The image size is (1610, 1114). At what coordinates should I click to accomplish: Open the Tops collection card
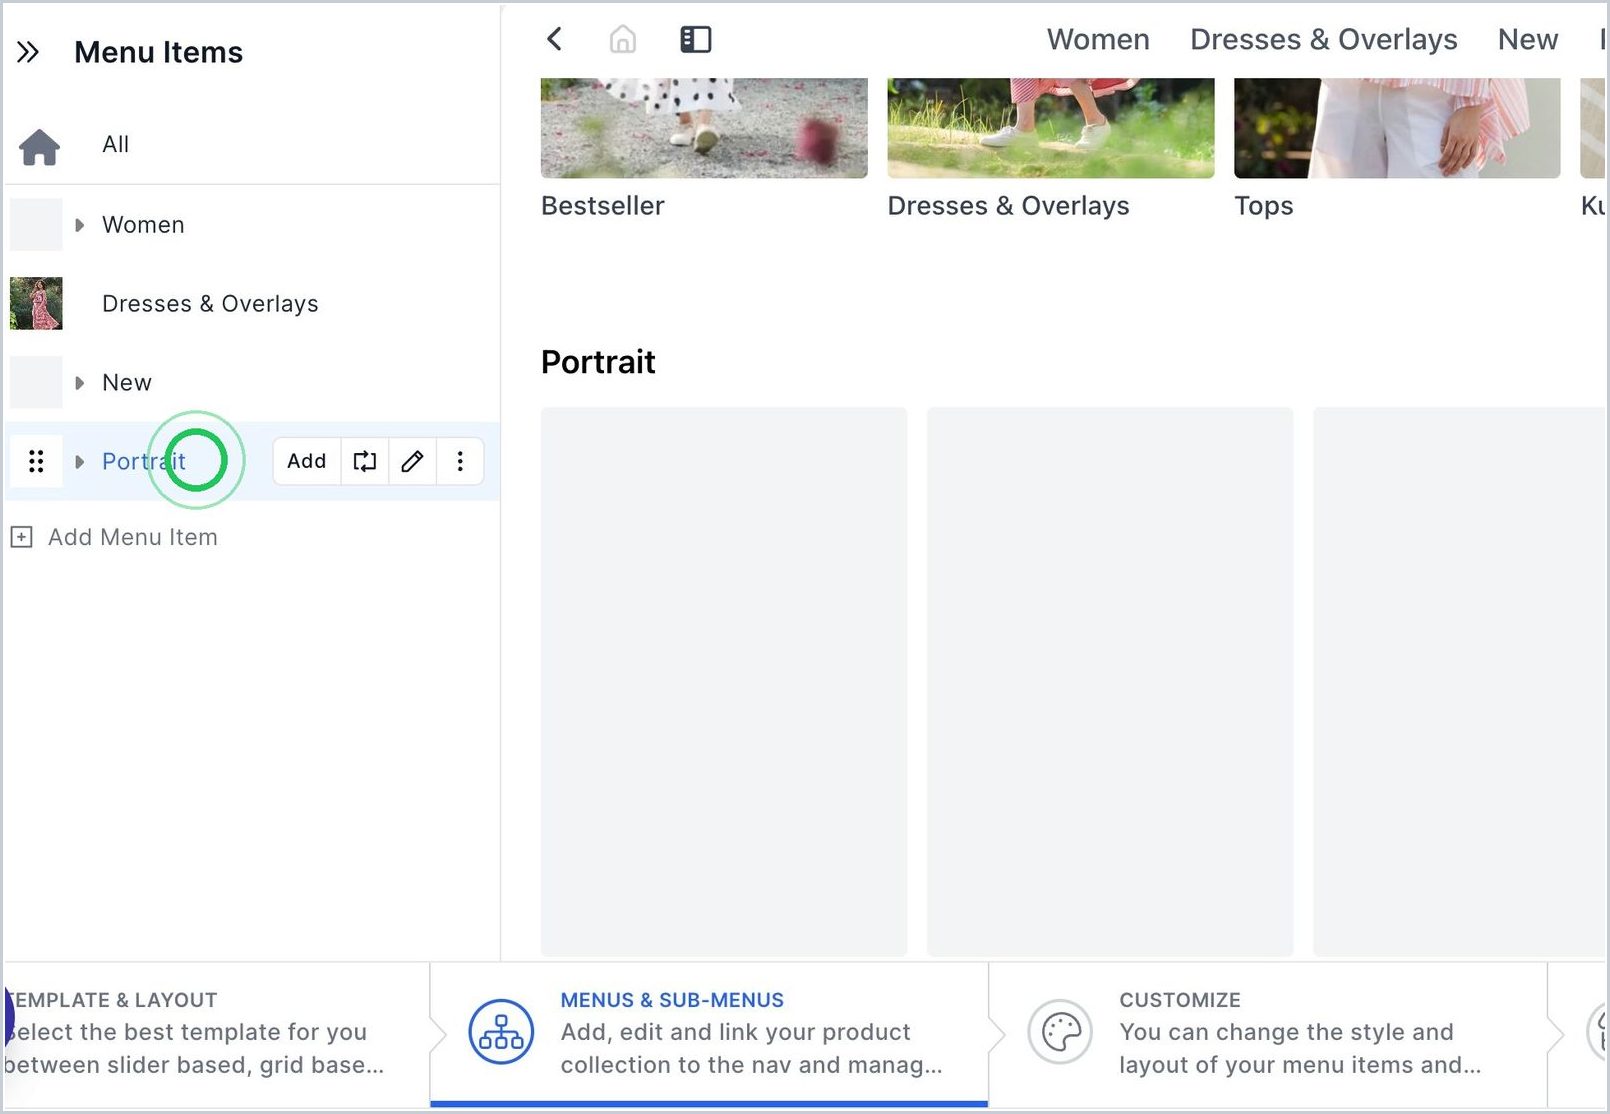(1397, 148)
